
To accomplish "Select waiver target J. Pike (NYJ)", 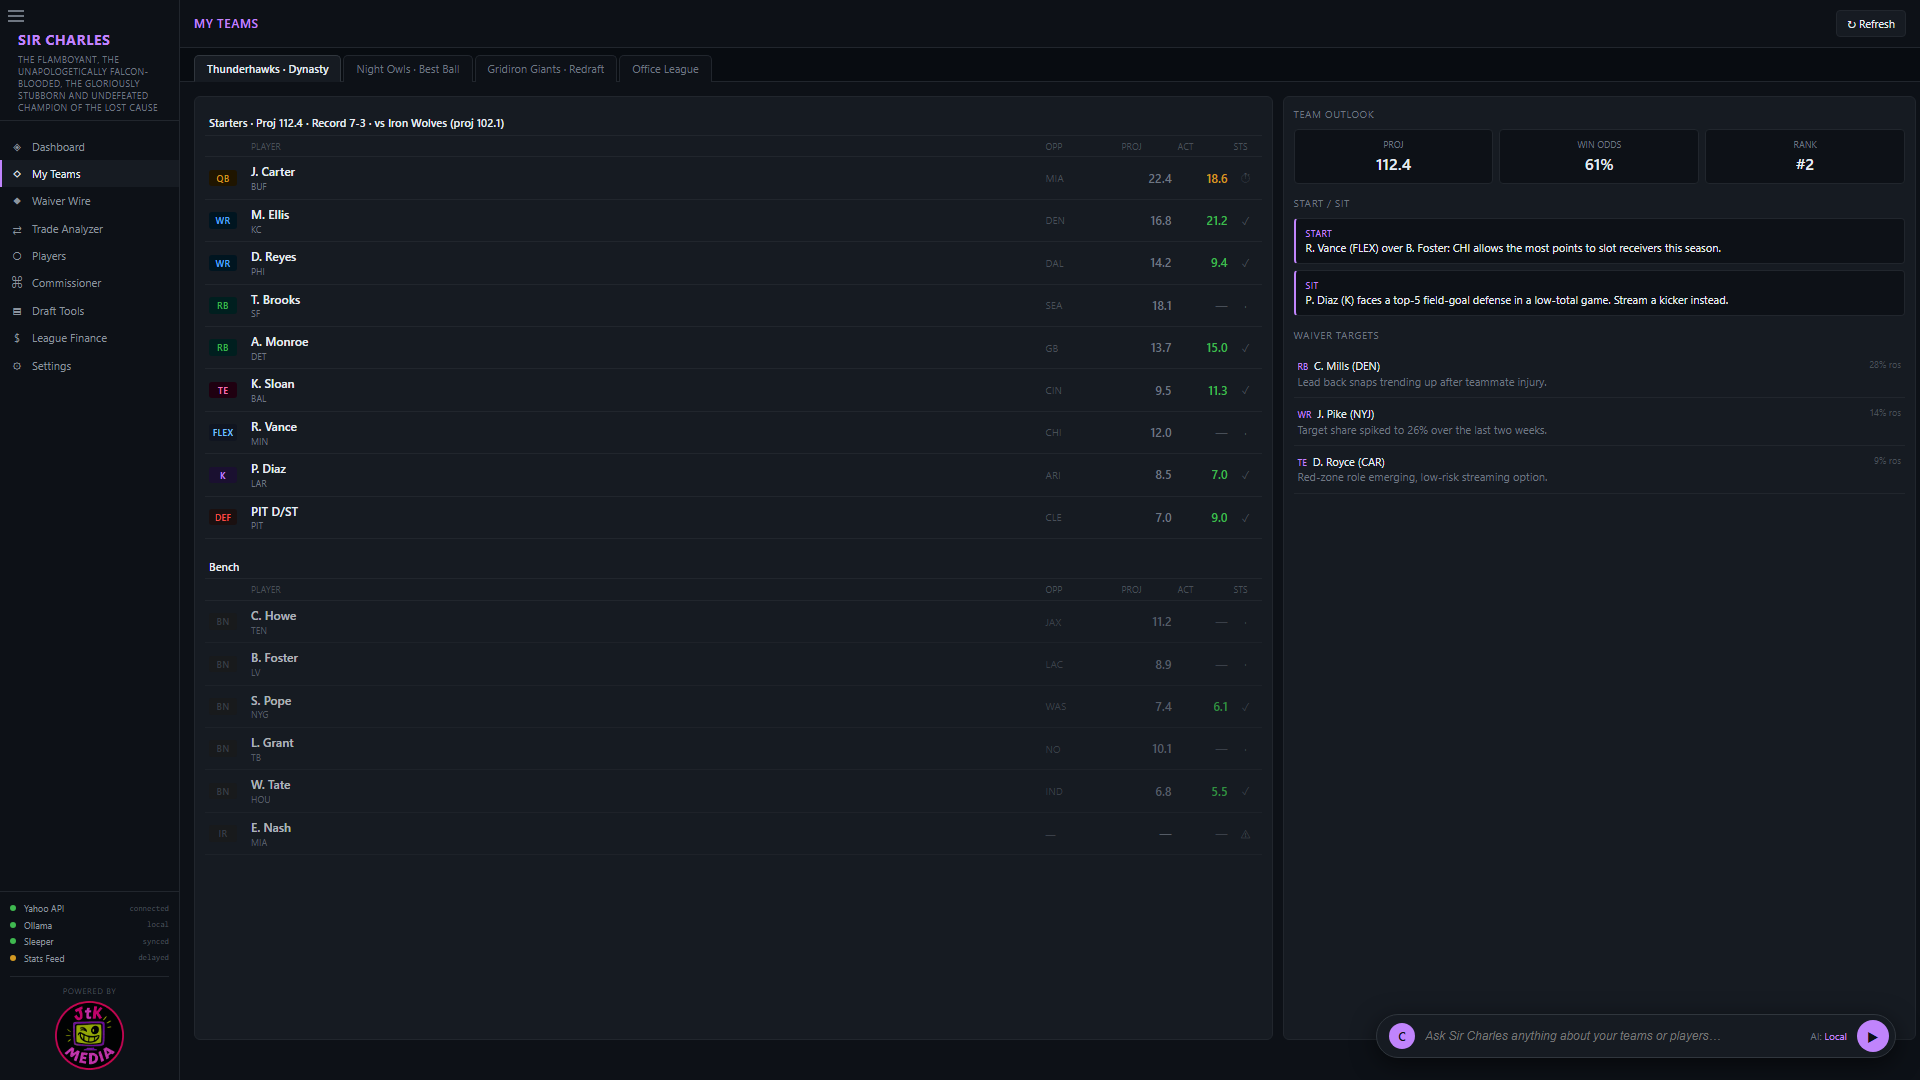I will [1598, 422].
